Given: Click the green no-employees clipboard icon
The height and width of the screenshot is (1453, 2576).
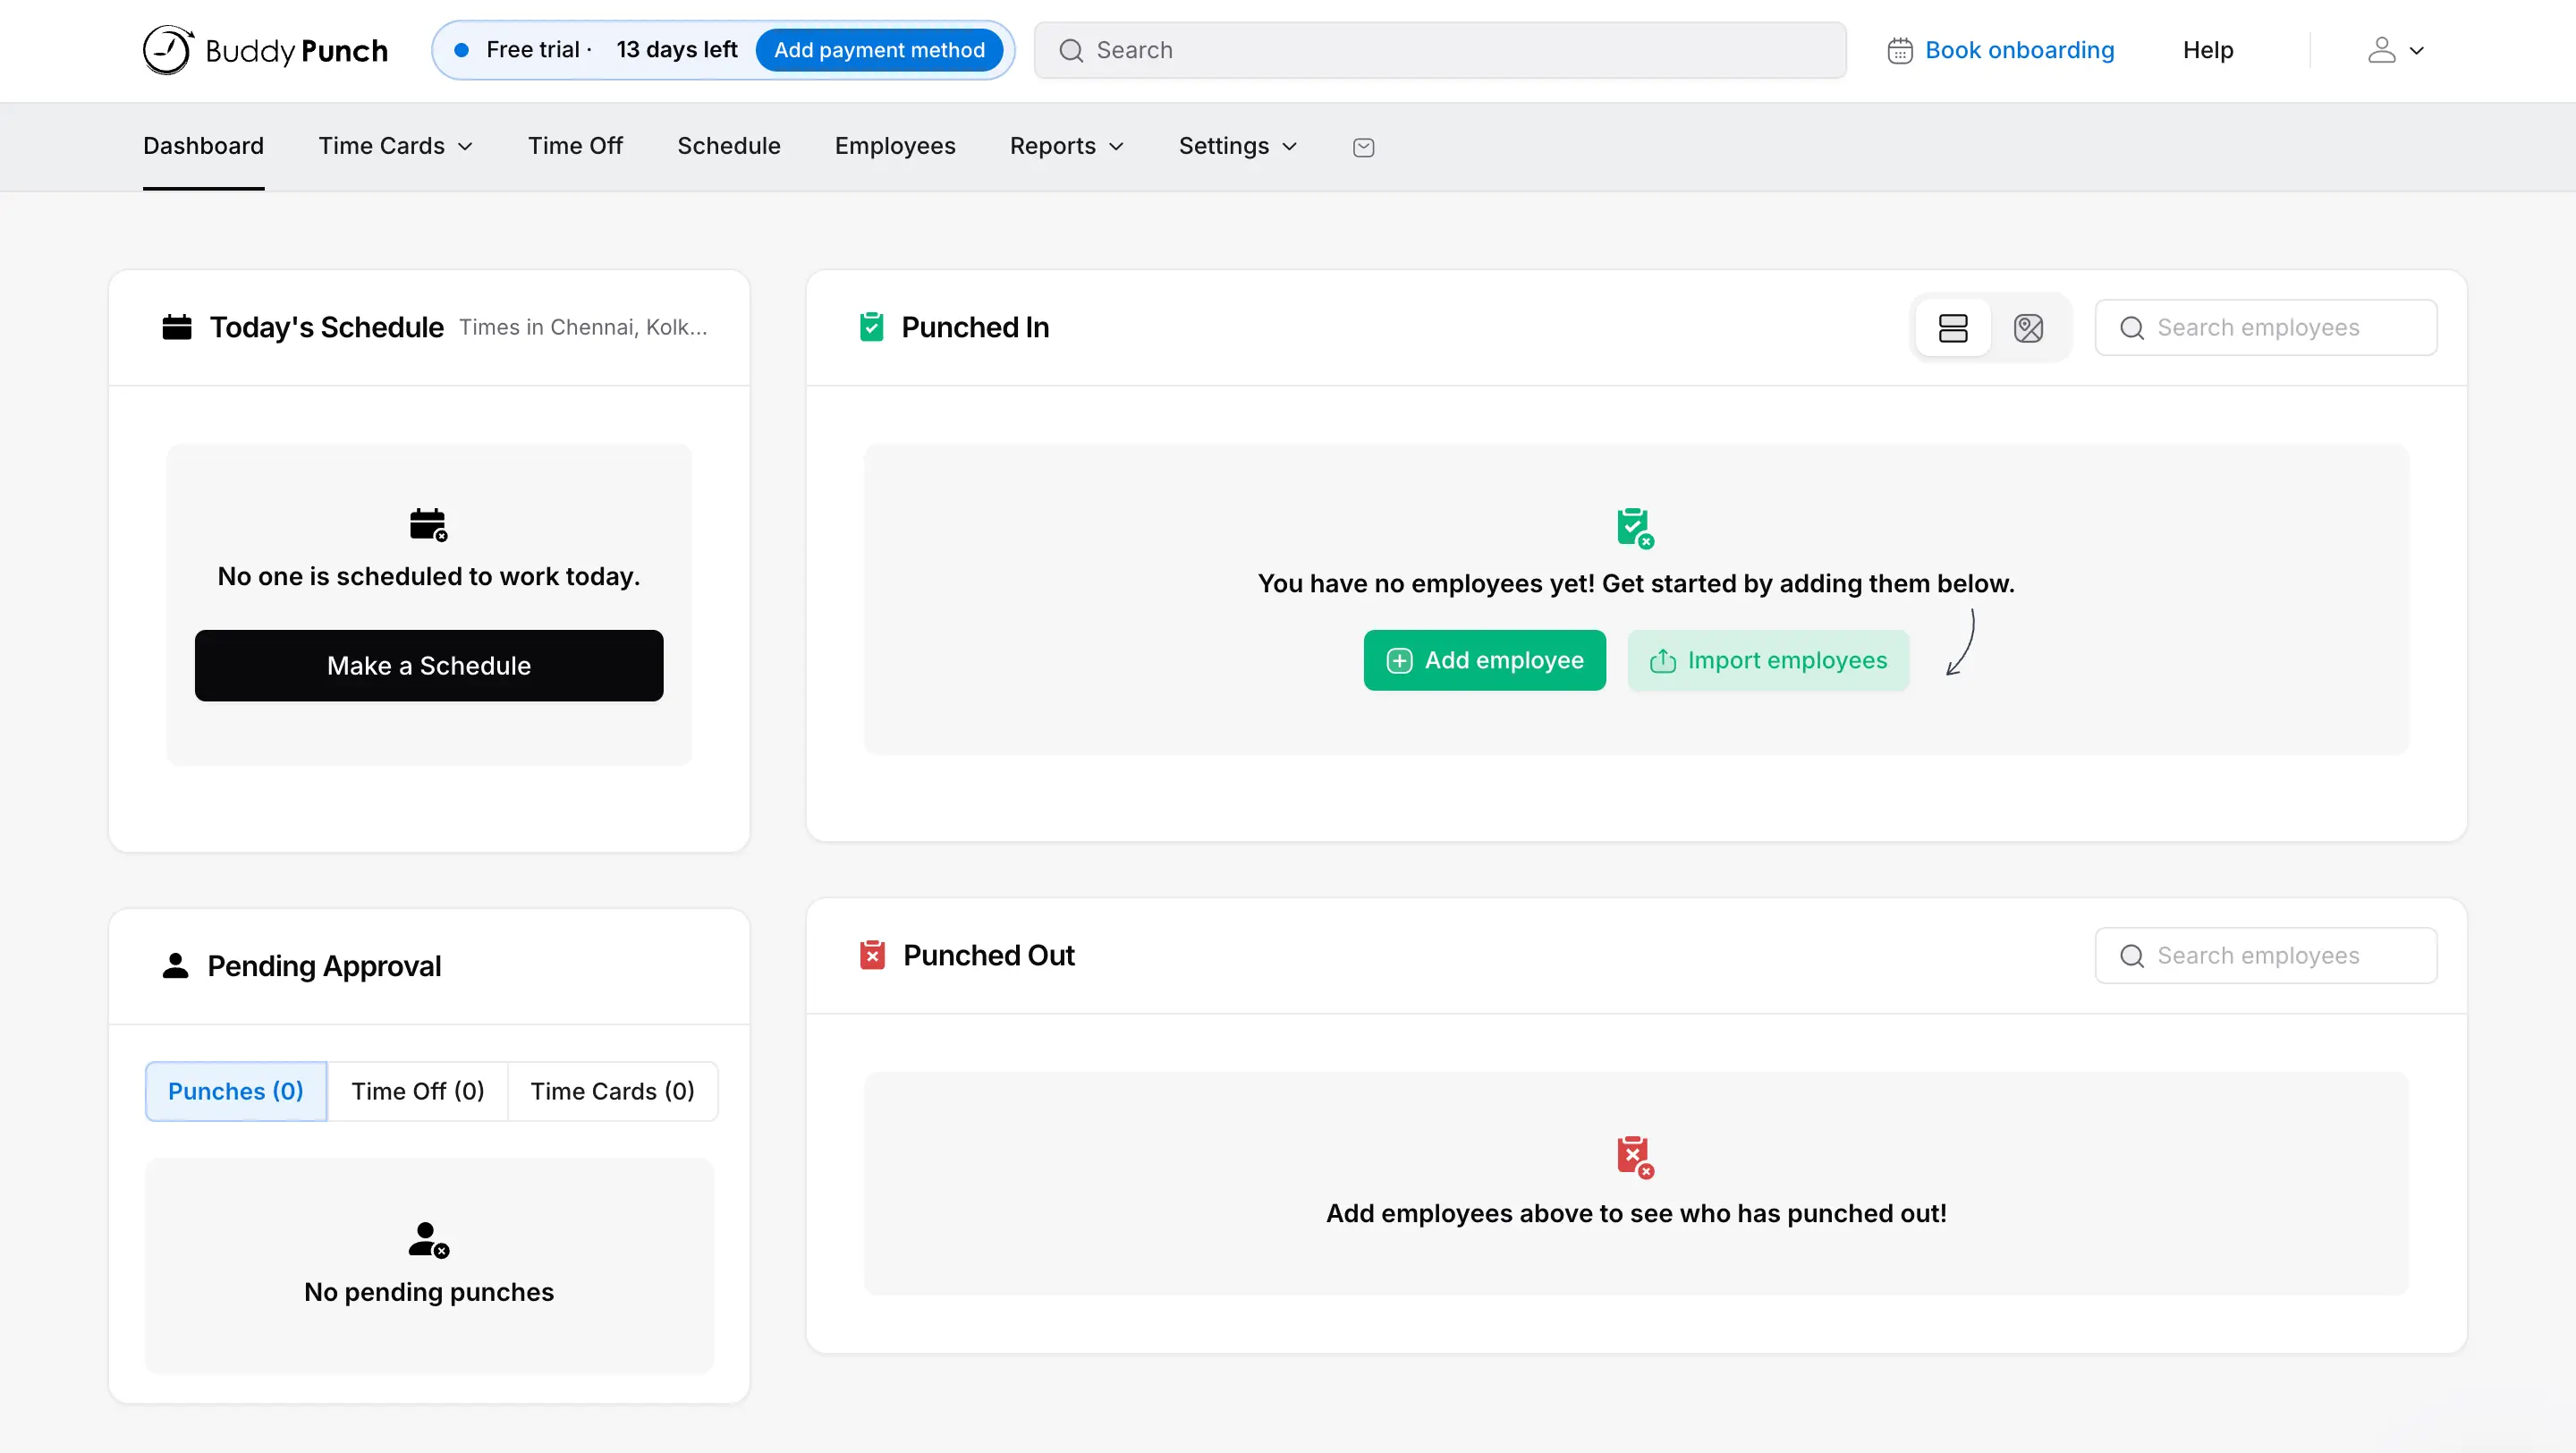Looking at the screenshot, I should click(1636, 528).
